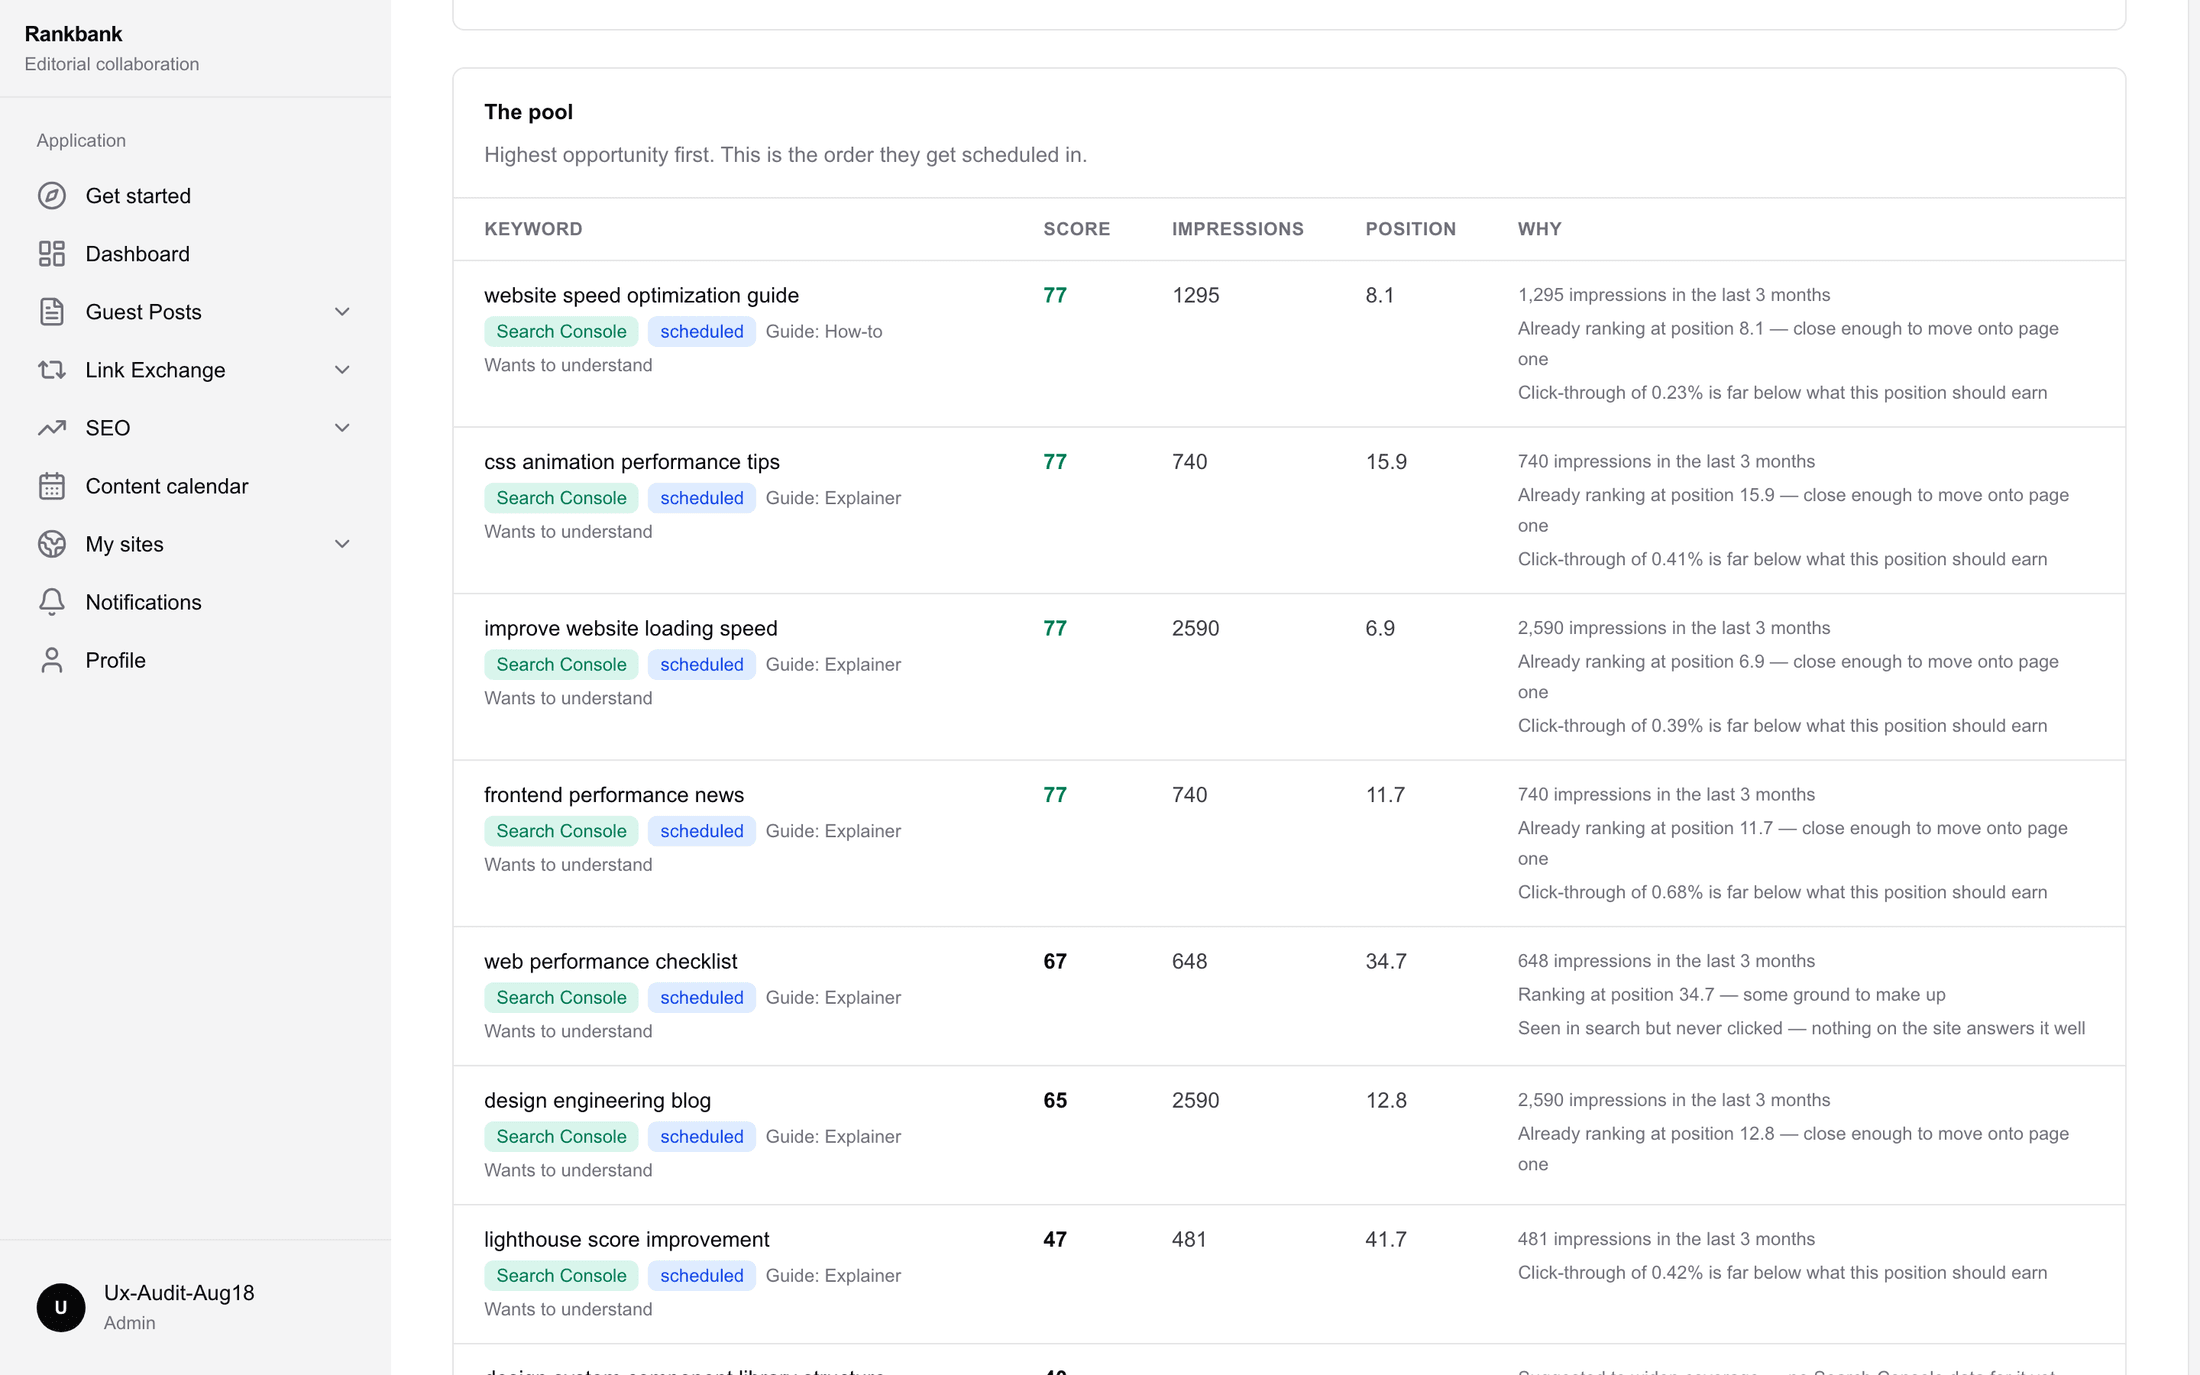Click score 65 for design engineering blog
2200x1375 pixels.
1055,1100
